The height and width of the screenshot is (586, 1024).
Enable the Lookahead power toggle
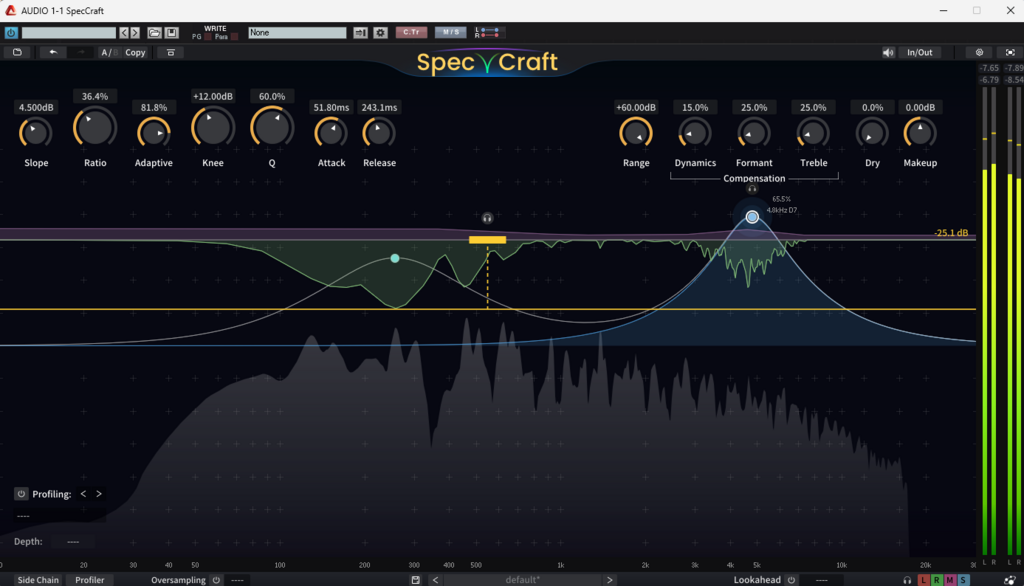pos(792,579)
